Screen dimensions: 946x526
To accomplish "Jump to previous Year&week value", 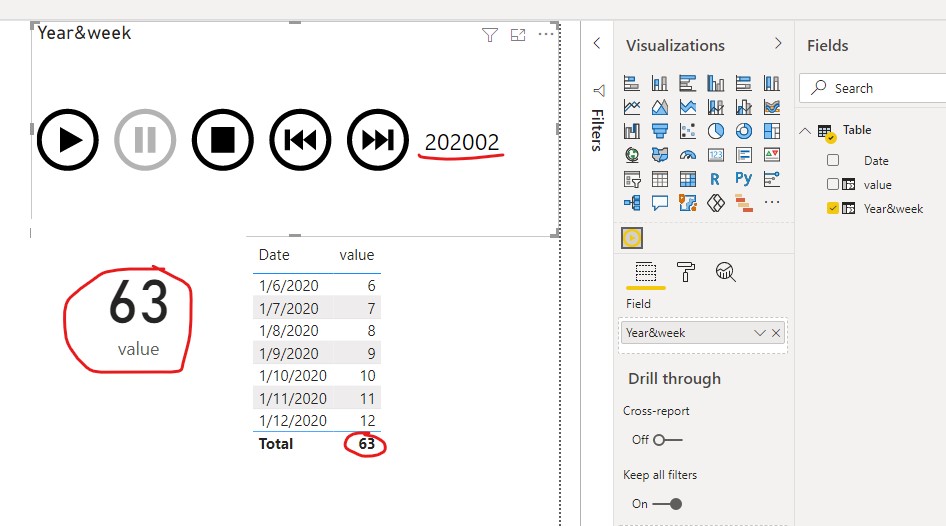I will pyautogui.click(x=300, y=140).
